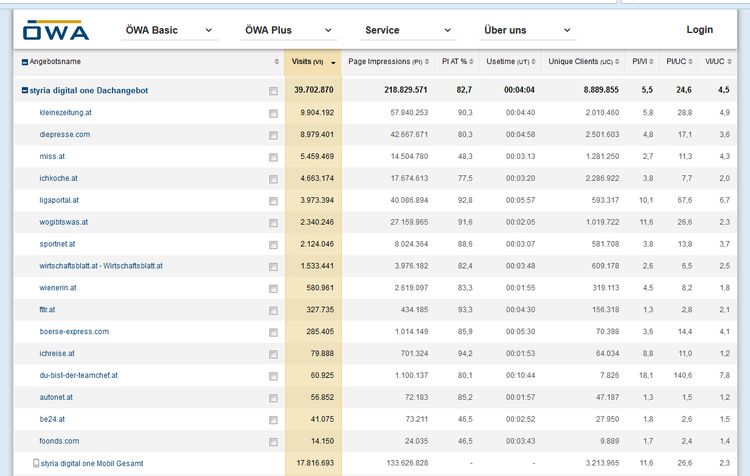750x476 pixels.
Task: Open the sportnet.at link
Action: coord(57,244)
